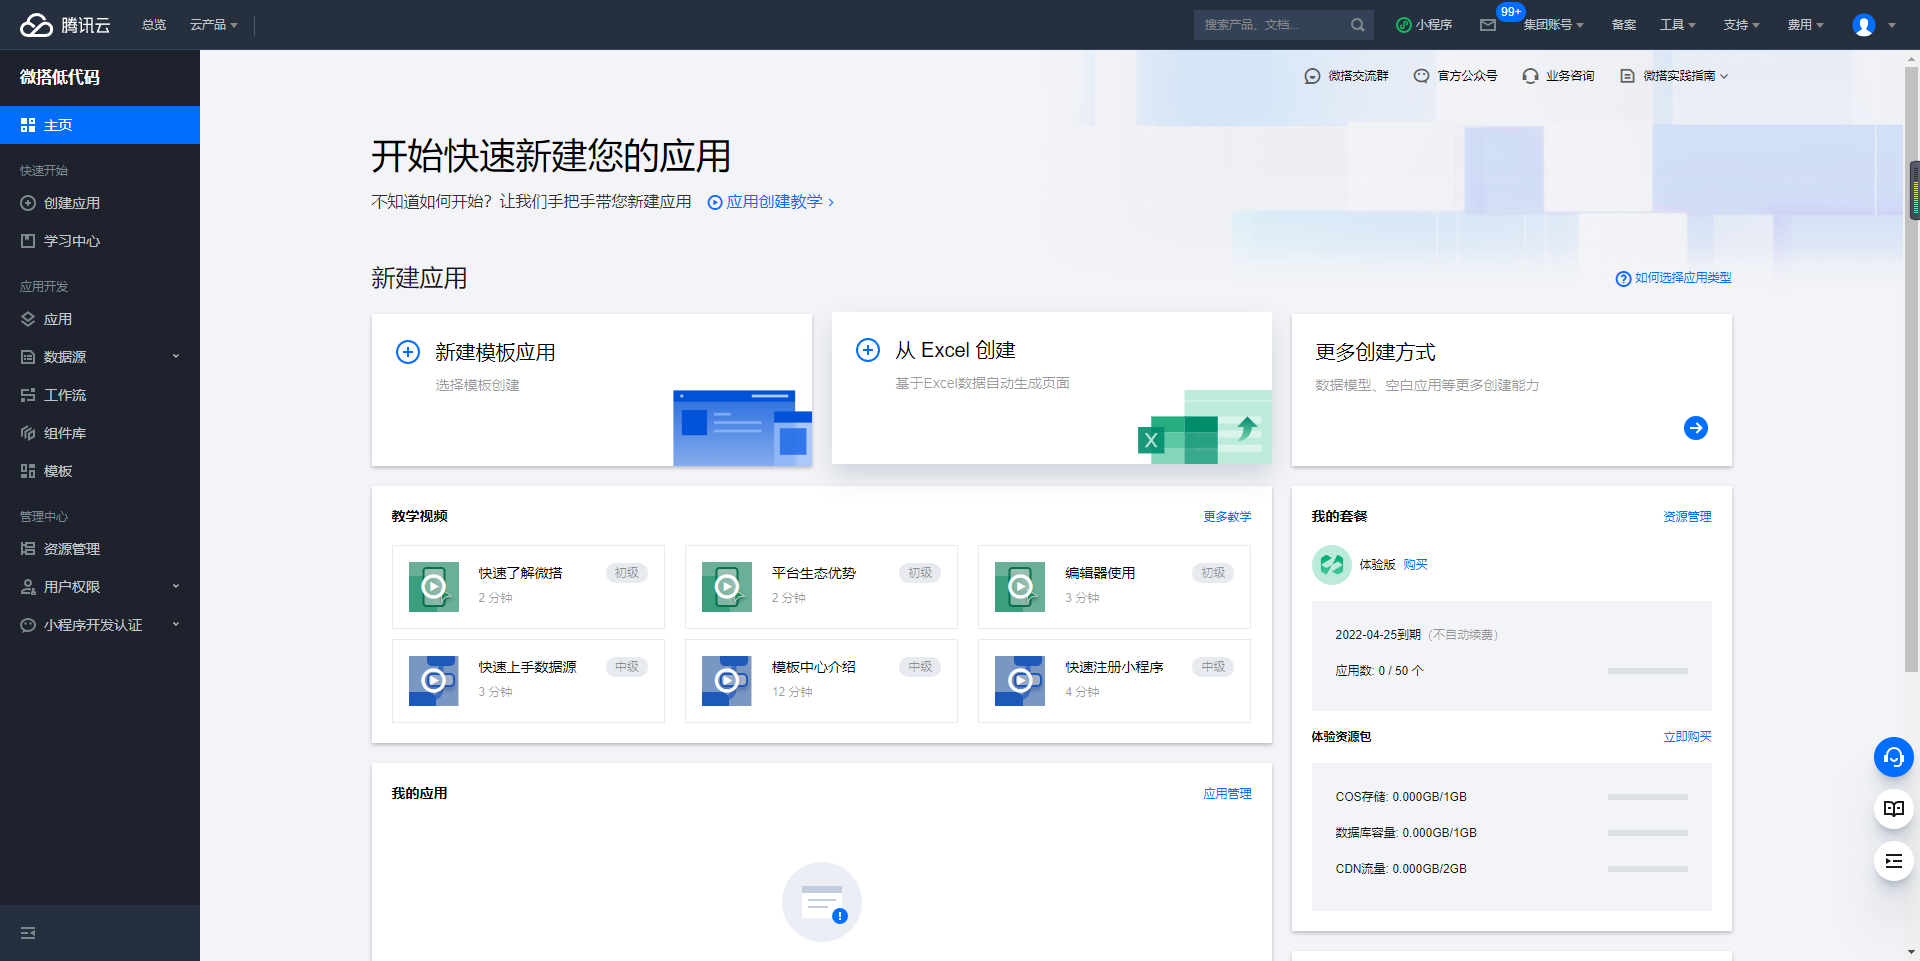The width and height of the screenshot is (1920, 961).
Task: Click plus icon on 从 Excel 创建
Action: (x=868, y=350)
